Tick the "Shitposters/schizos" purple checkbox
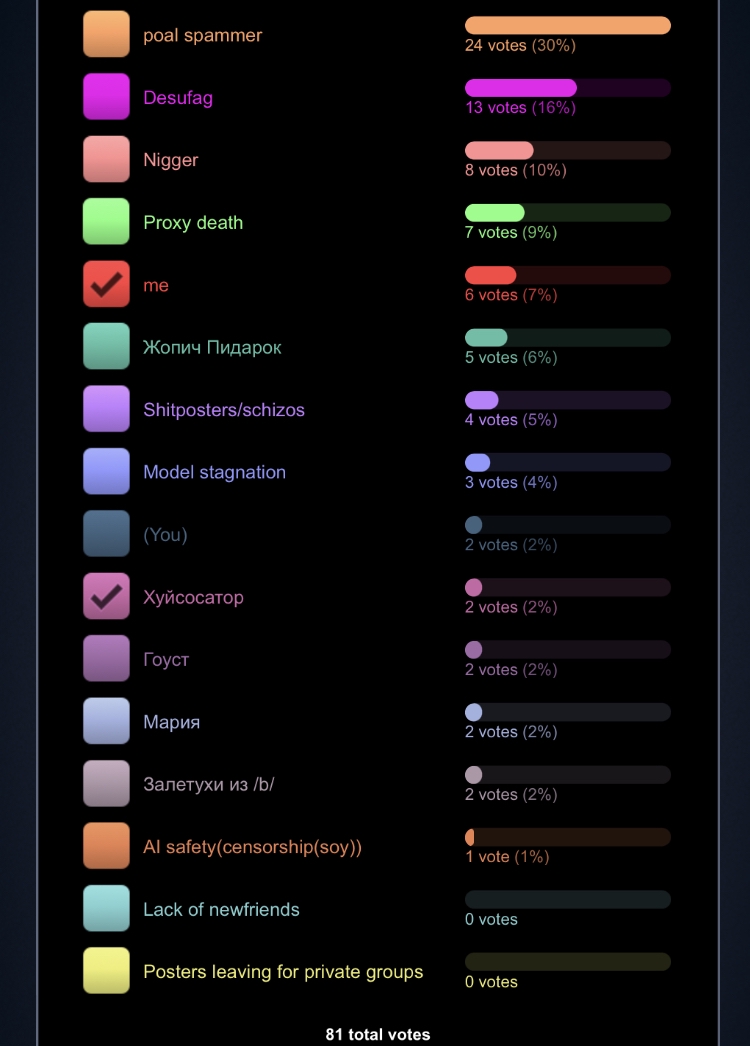 tap(106, 409)
